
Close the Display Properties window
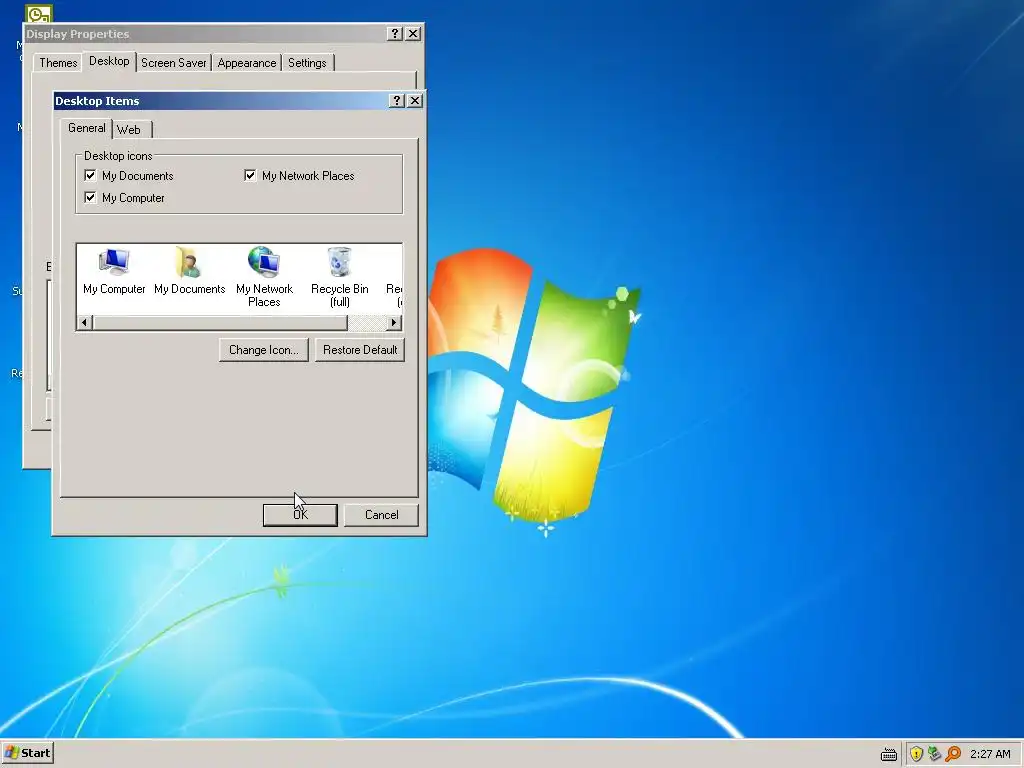pyautogui.click(x=413, y=33)
